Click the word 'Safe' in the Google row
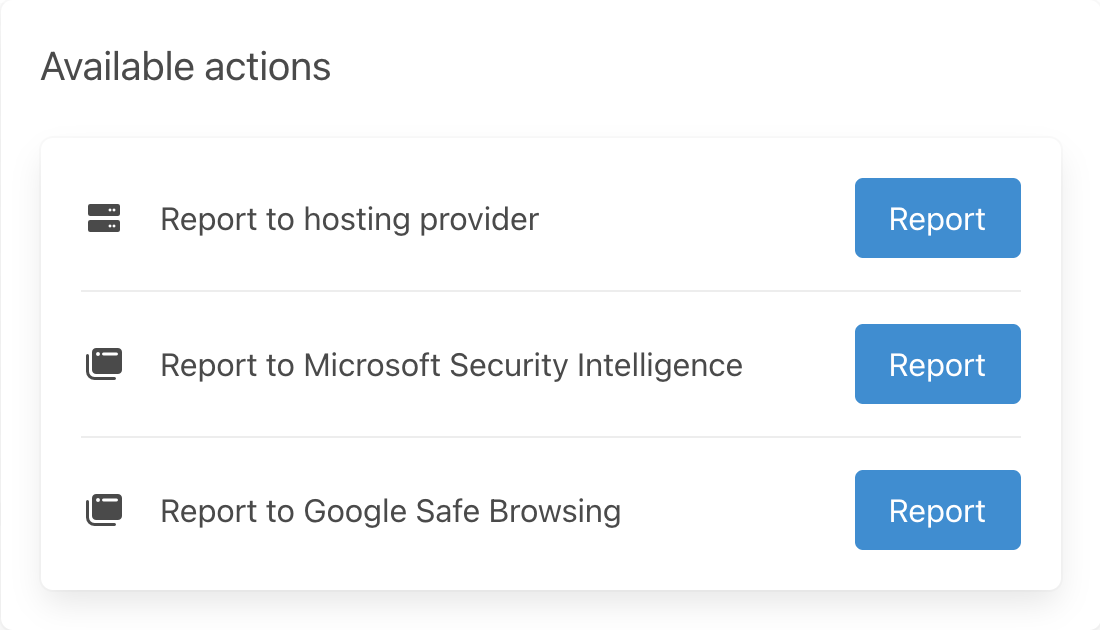 (456, 511)
